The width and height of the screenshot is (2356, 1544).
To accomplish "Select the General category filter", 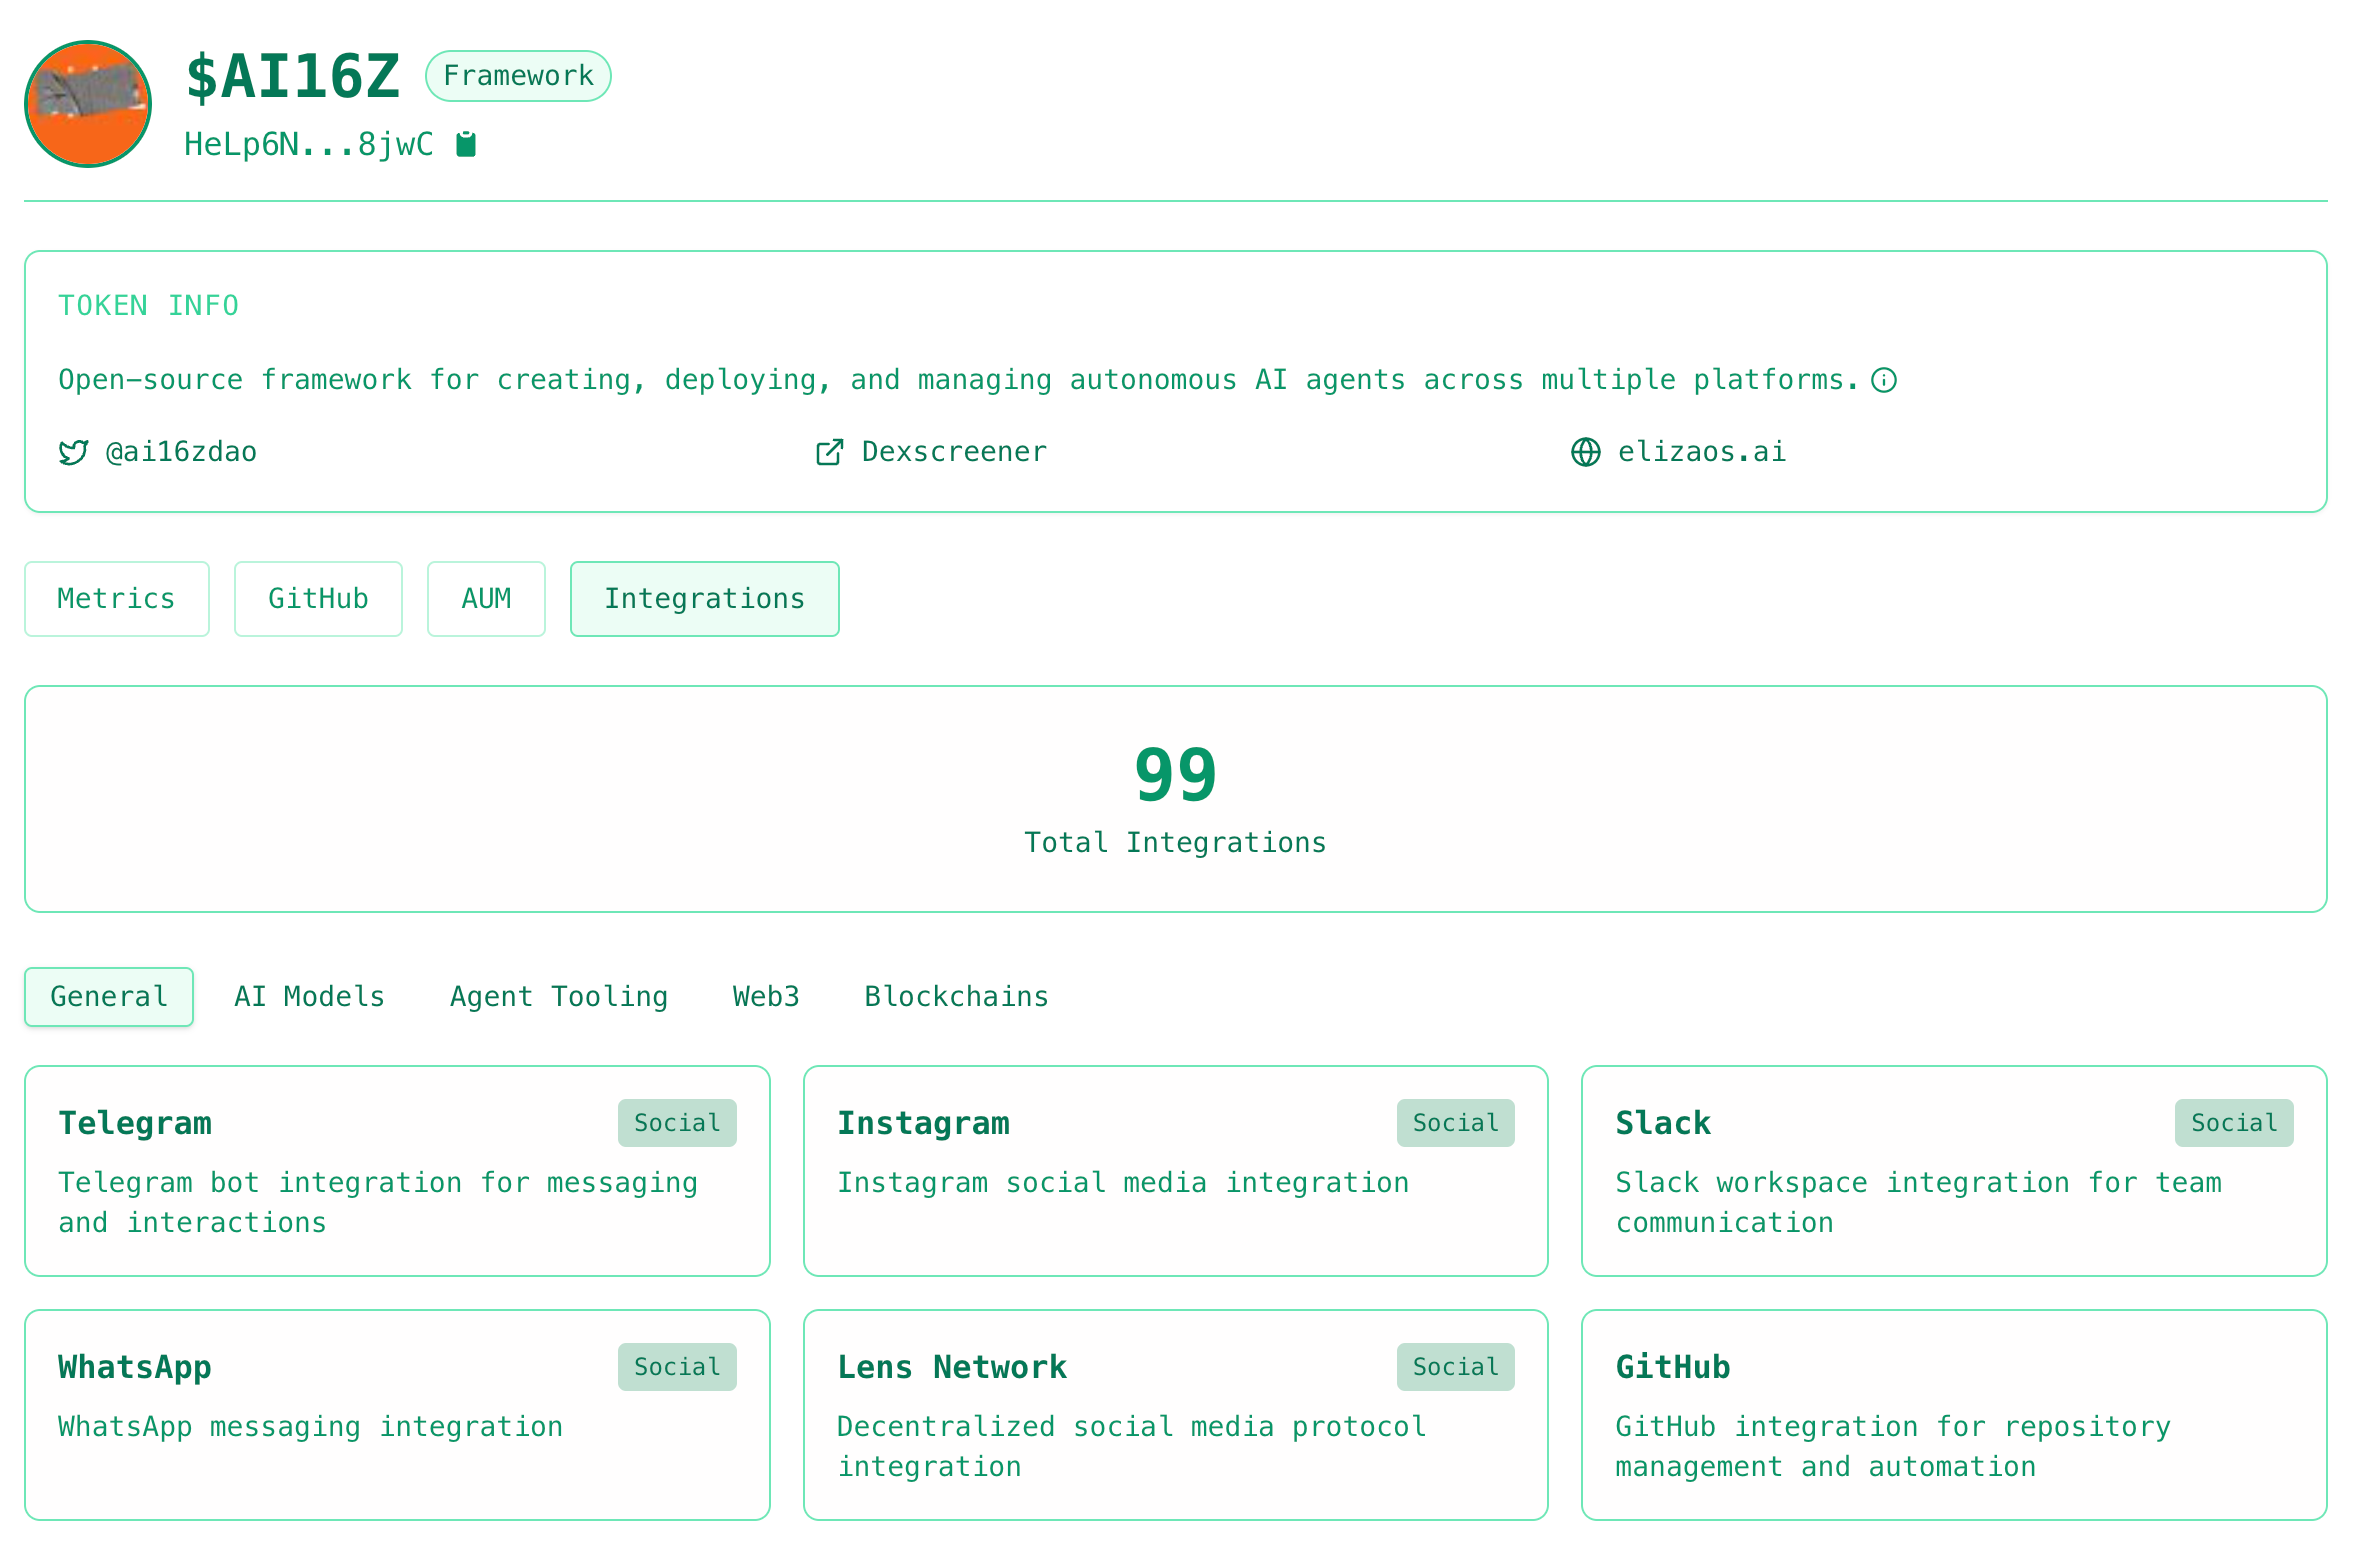I will click(109, 997).
